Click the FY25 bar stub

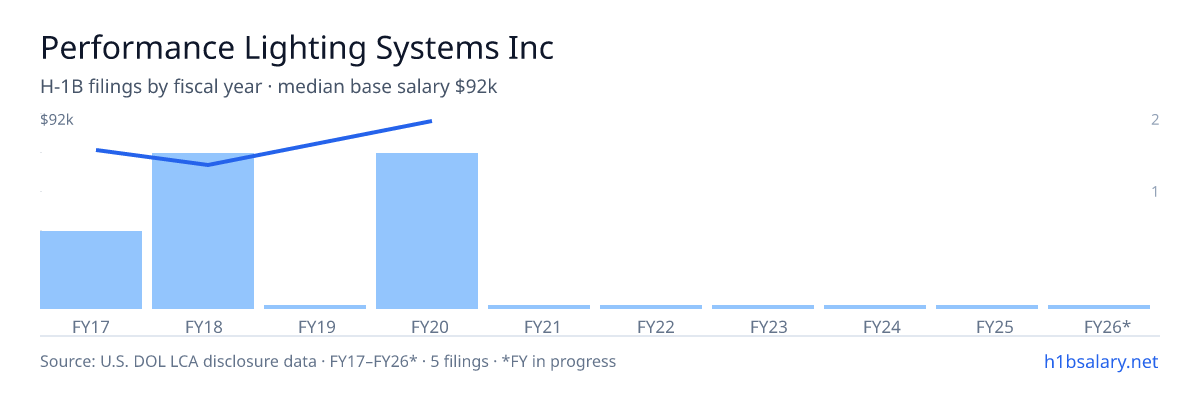coord(987,307)
